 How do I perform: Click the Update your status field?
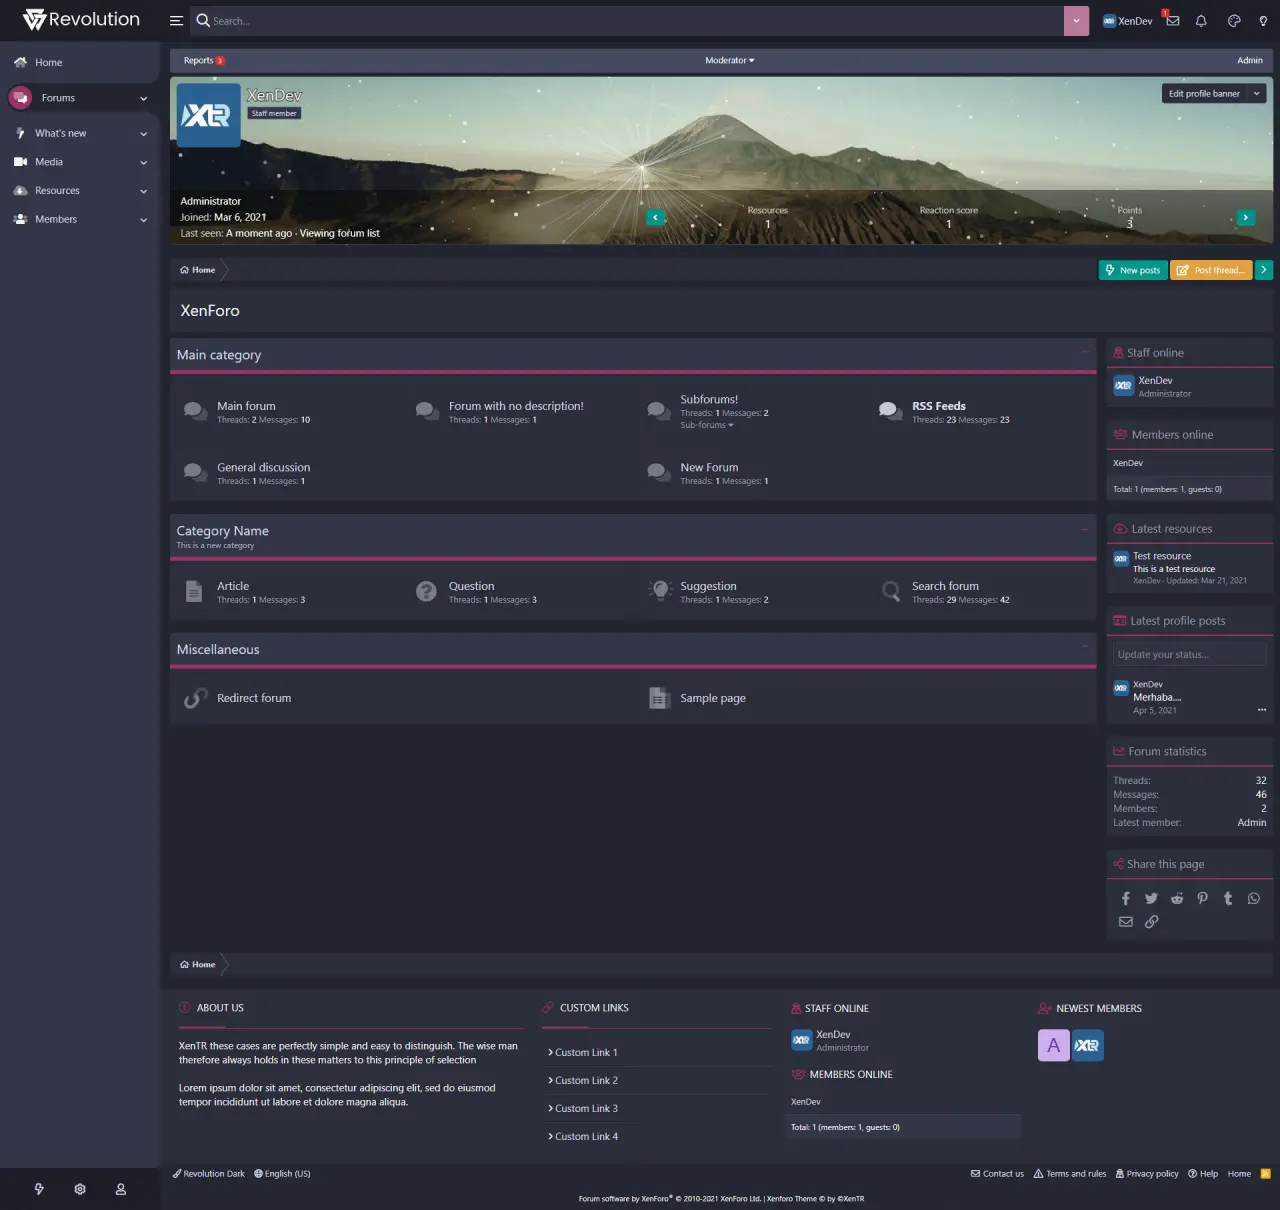pyautogui.click(x=1189, y=655)
